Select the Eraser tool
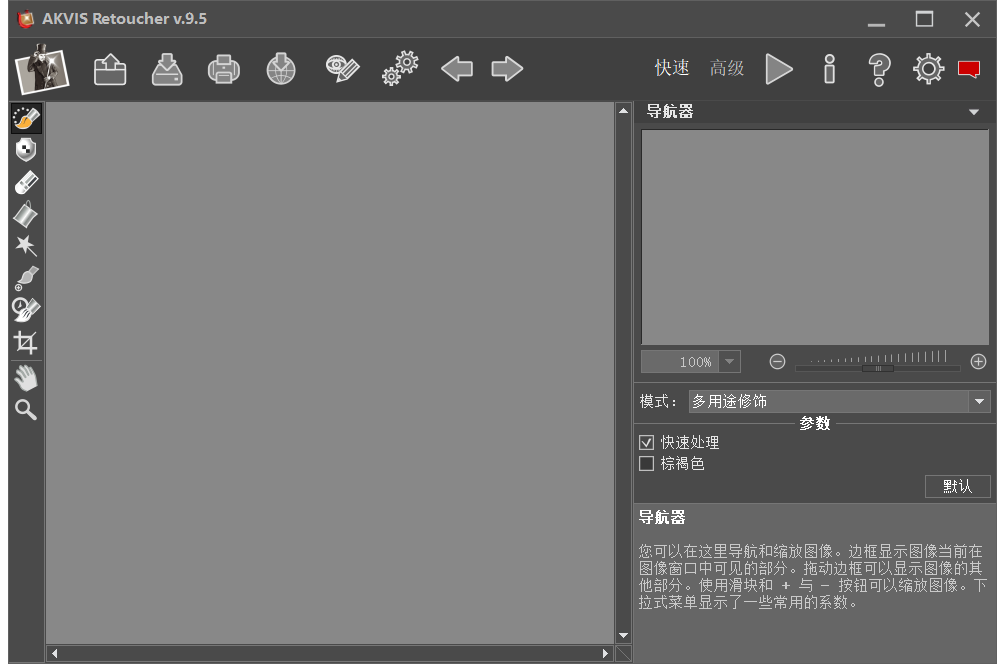This screenshot has height=672, width=1005. pos(26,182)
